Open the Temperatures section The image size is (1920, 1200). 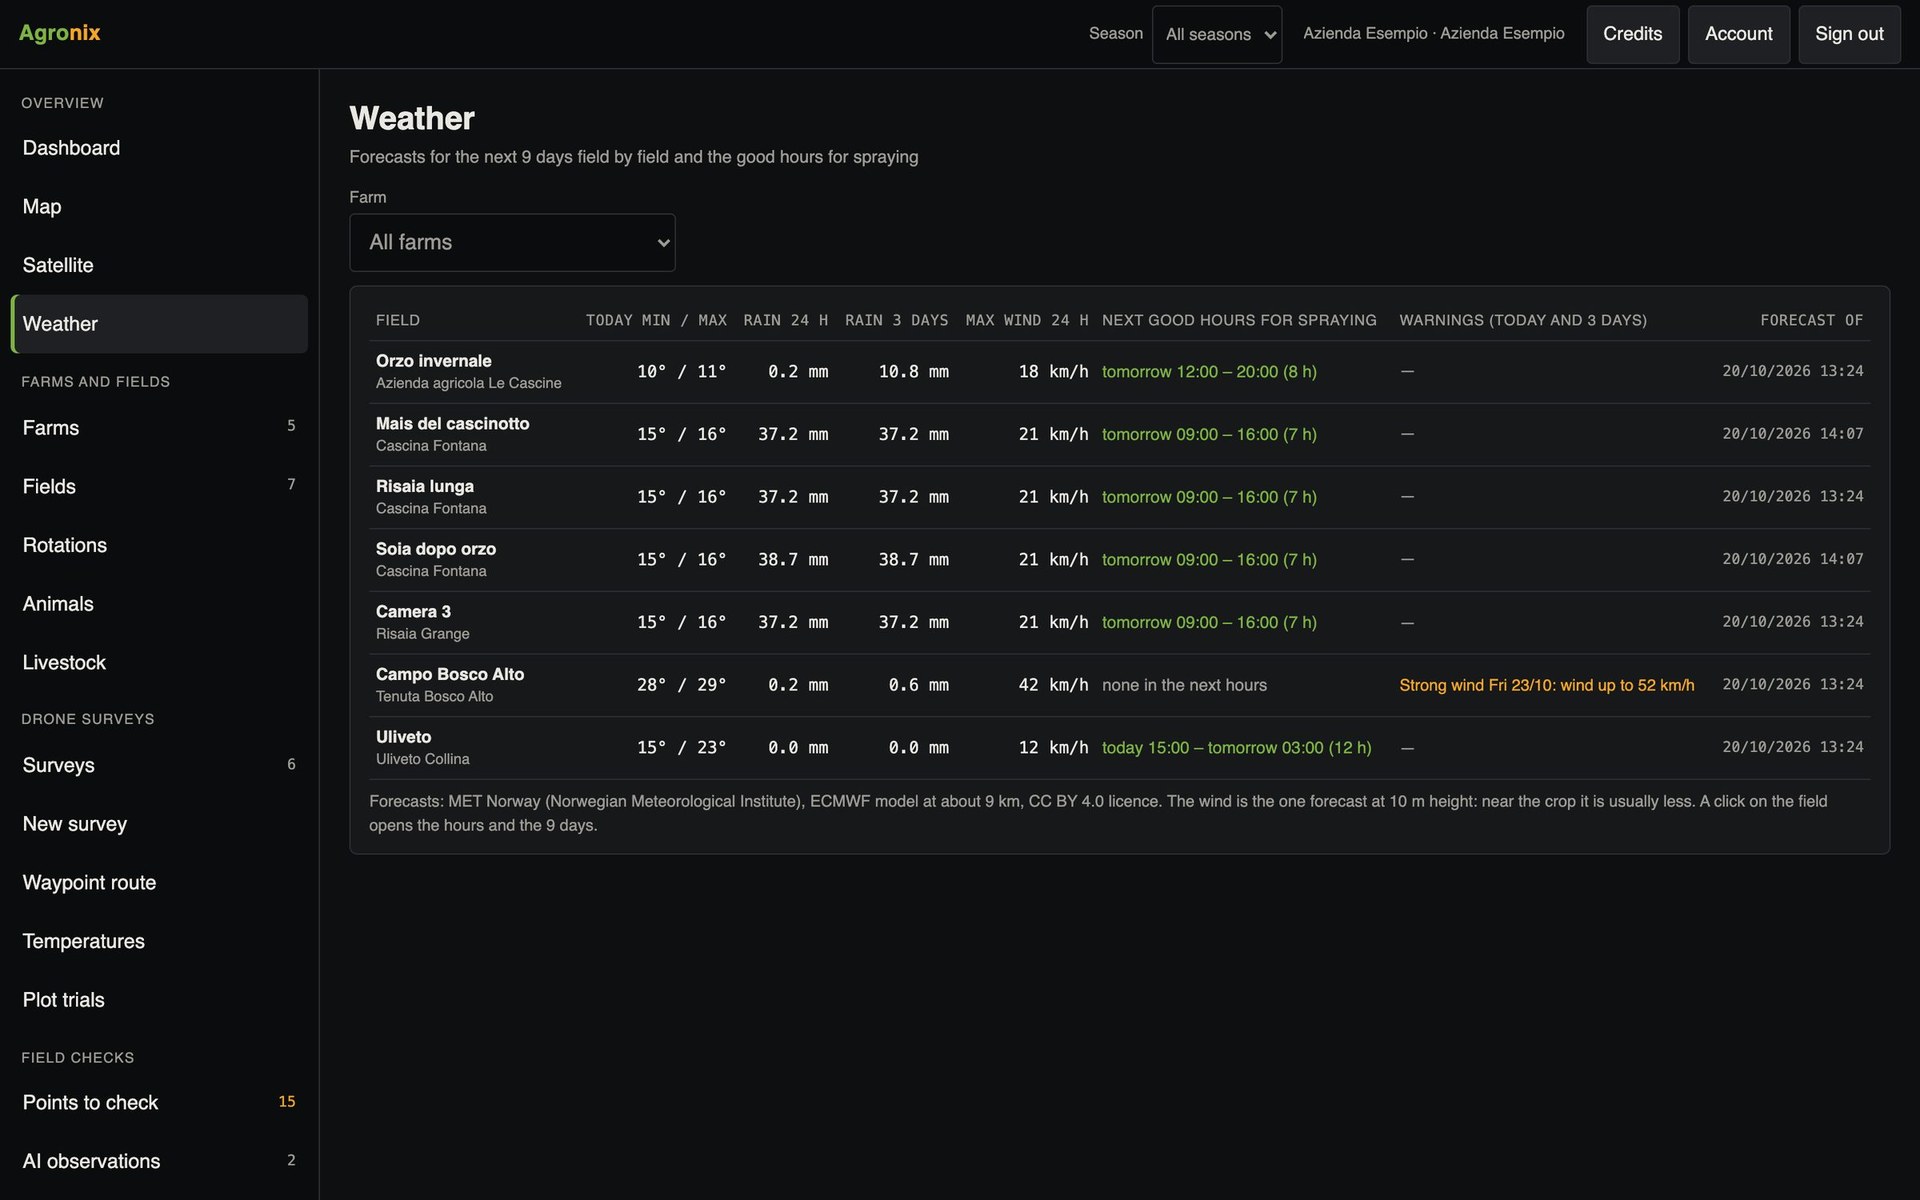159,941
